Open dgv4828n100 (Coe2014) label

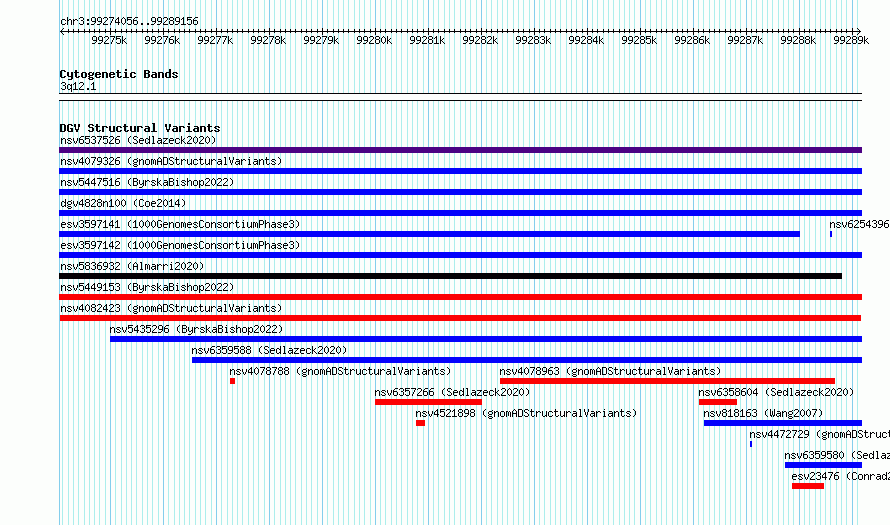[x=123, y=203]
